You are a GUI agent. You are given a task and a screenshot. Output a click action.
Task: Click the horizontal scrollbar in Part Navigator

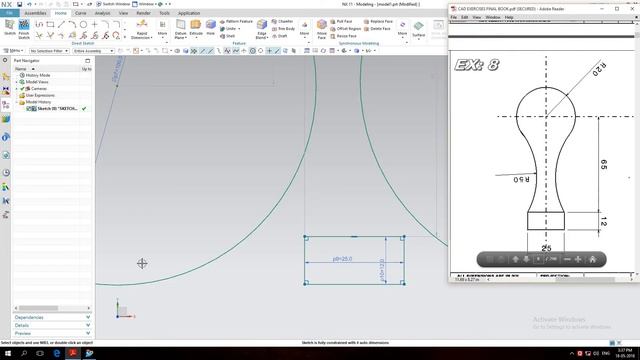38,308
